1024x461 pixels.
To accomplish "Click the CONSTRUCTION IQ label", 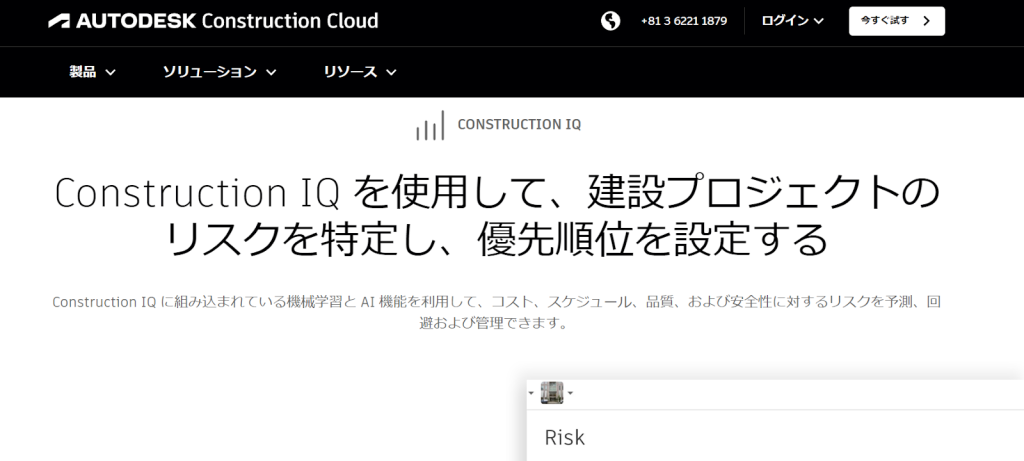I will pyautogui.click(x=519, y=125).
